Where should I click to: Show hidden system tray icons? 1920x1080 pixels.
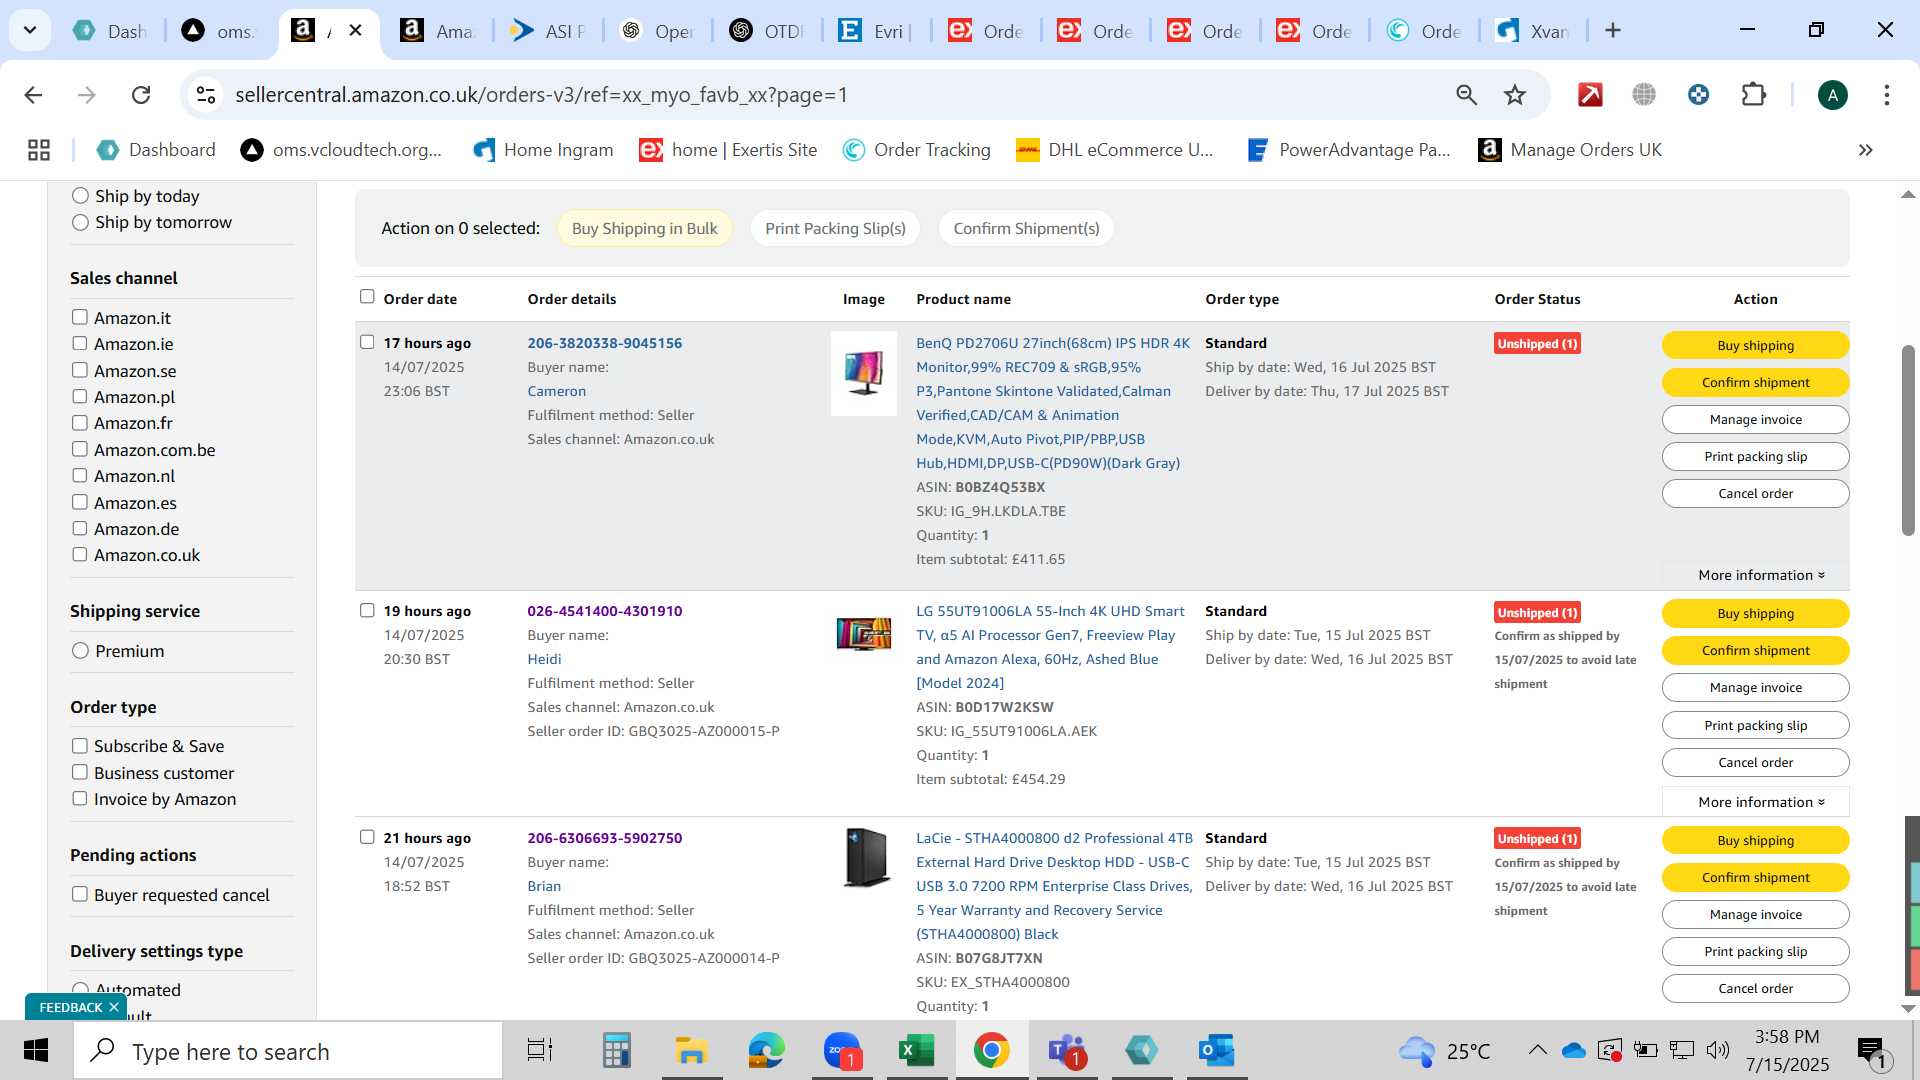pyautogui.click(x=1537, y=1050)
